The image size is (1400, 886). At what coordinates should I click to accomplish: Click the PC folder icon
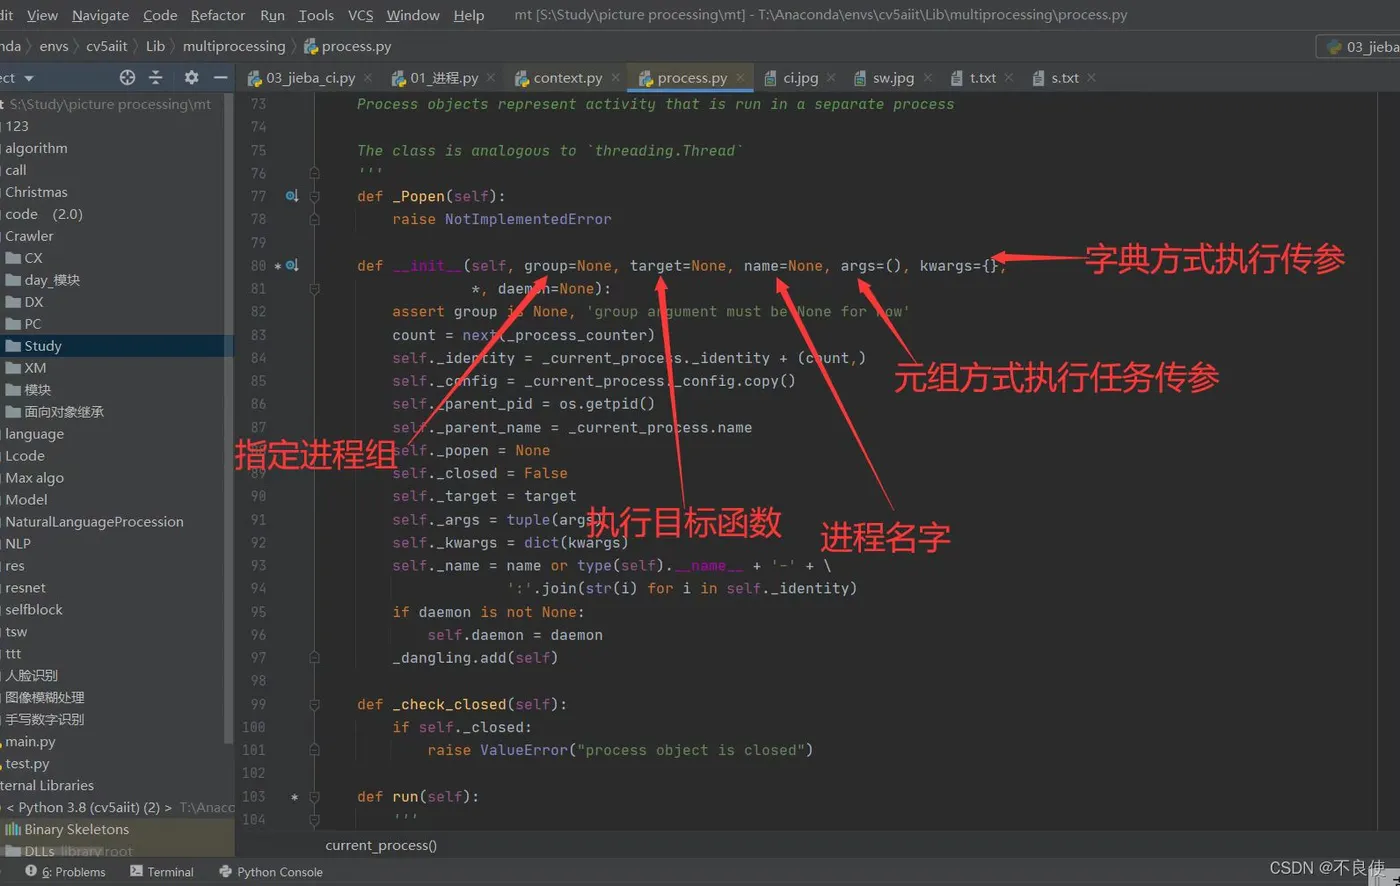click(x=13, y=324)
